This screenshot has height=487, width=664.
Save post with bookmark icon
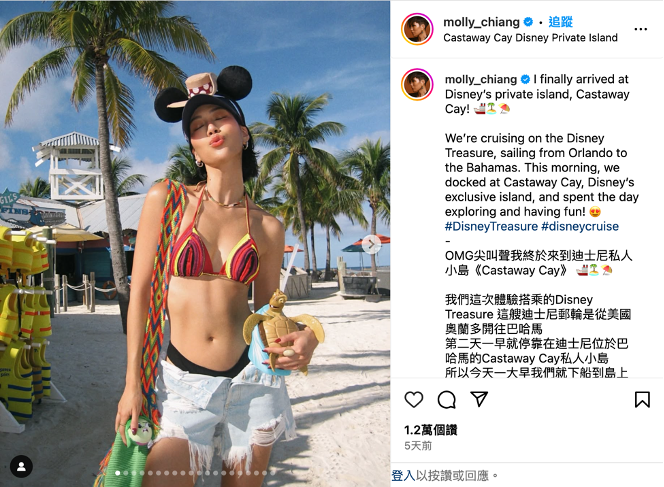[642, 399]
